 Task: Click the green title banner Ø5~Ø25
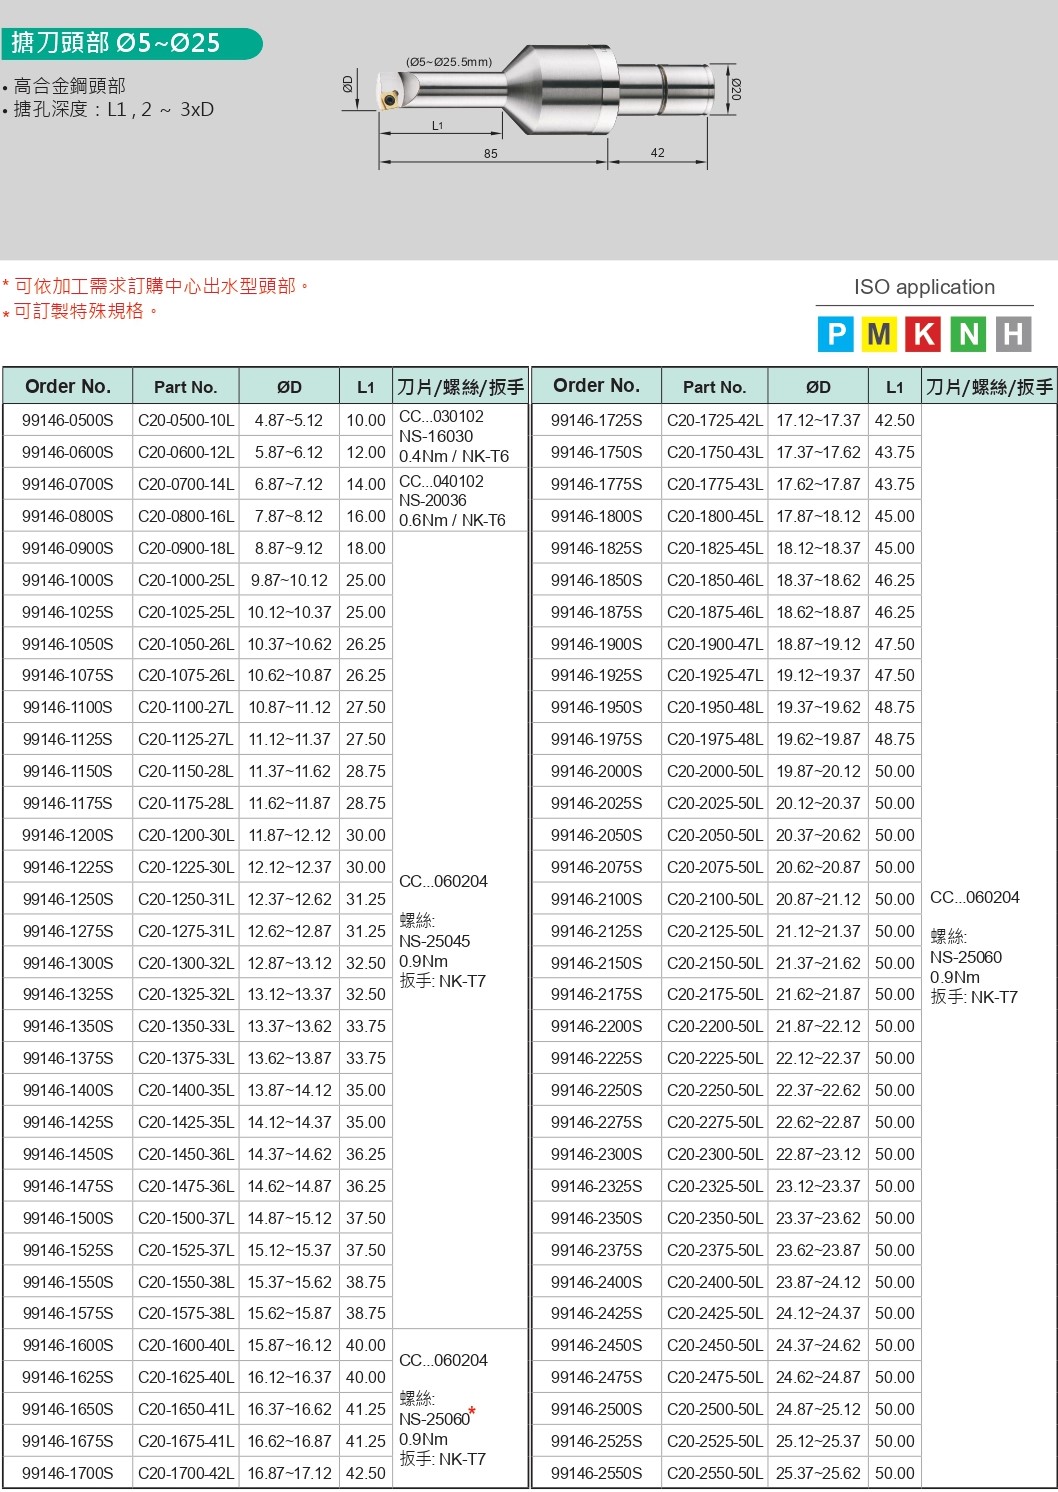[x=132, y=43]
